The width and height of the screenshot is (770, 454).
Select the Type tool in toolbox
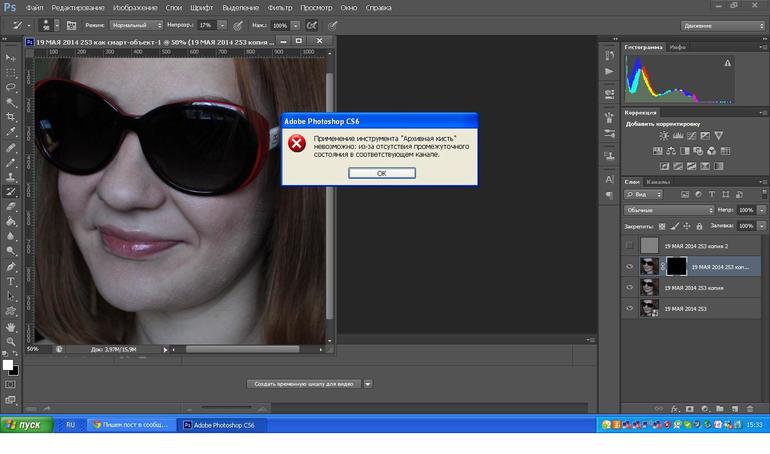(11, 282)
